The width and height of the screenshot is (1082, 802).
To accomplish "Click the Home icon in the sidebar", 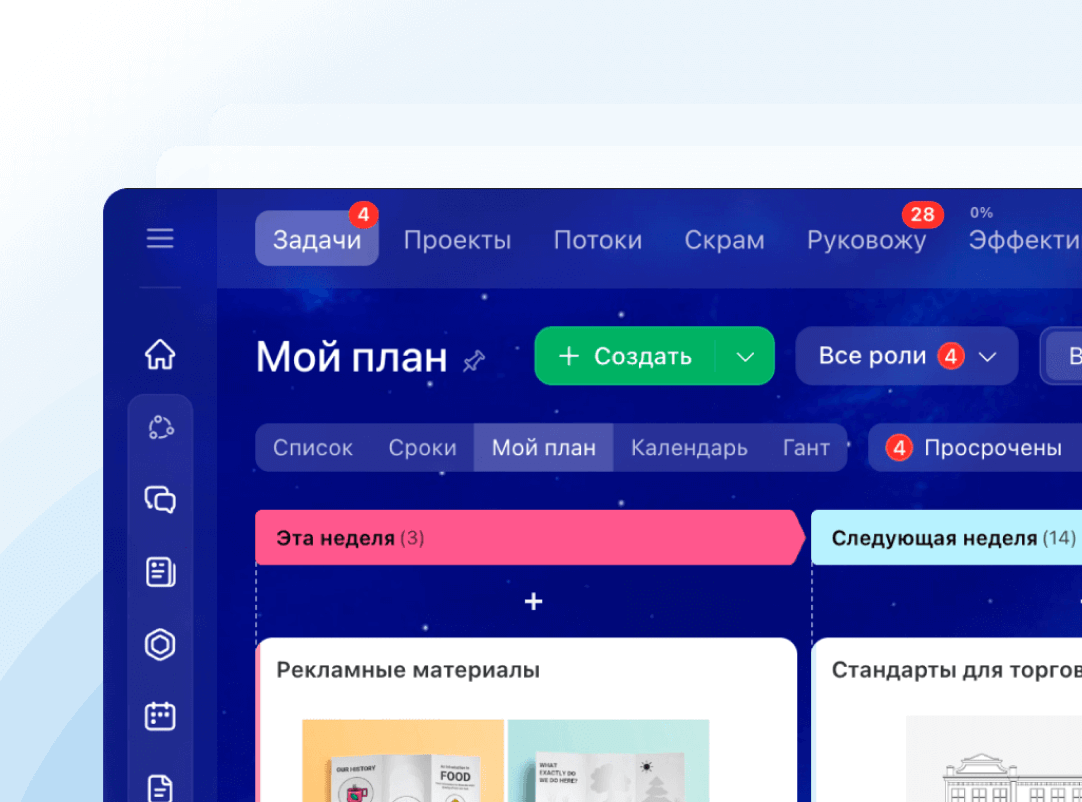I will (160, 354).
